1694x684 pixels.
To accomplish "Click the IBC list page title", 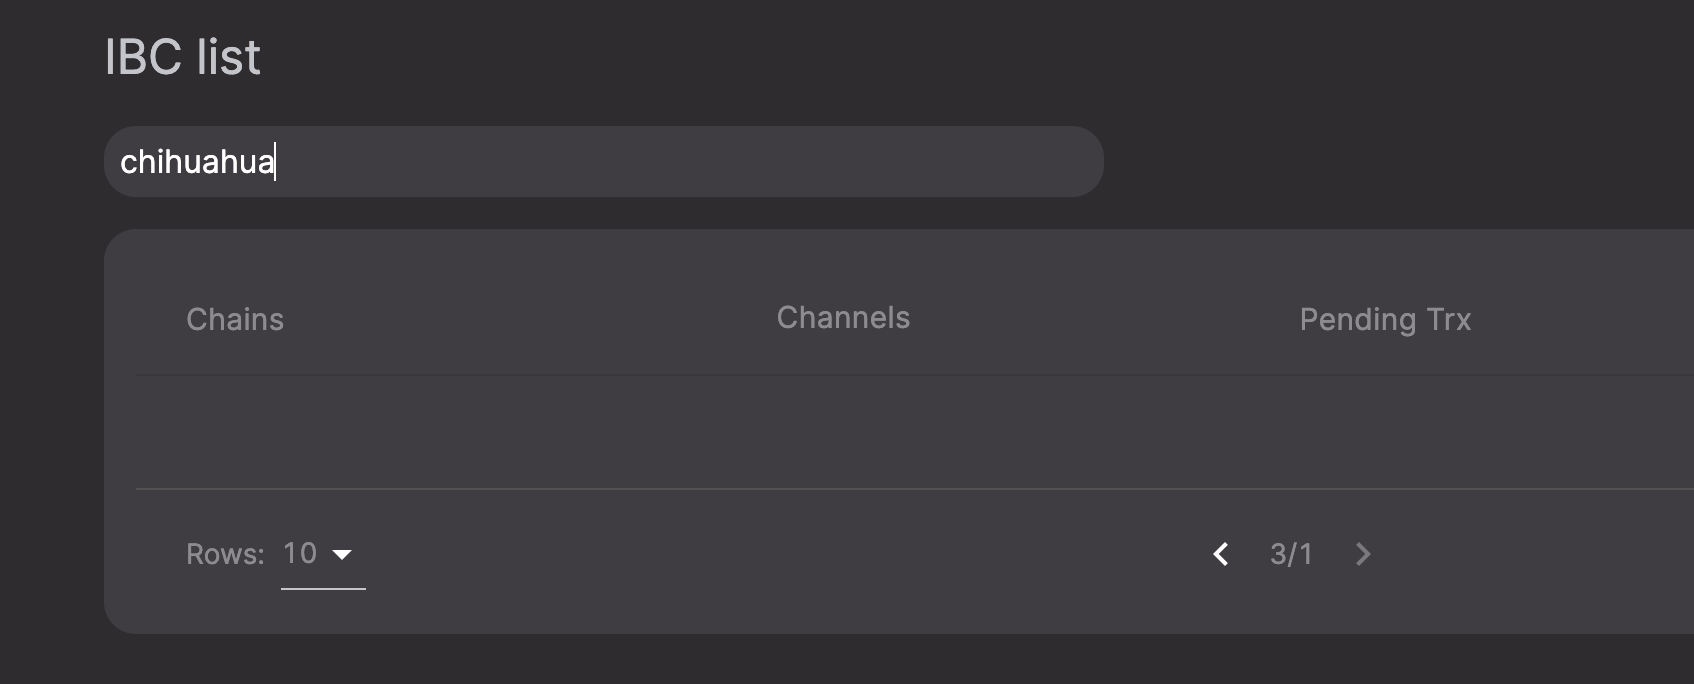I will pyautogui.click(x=181, y=56).
